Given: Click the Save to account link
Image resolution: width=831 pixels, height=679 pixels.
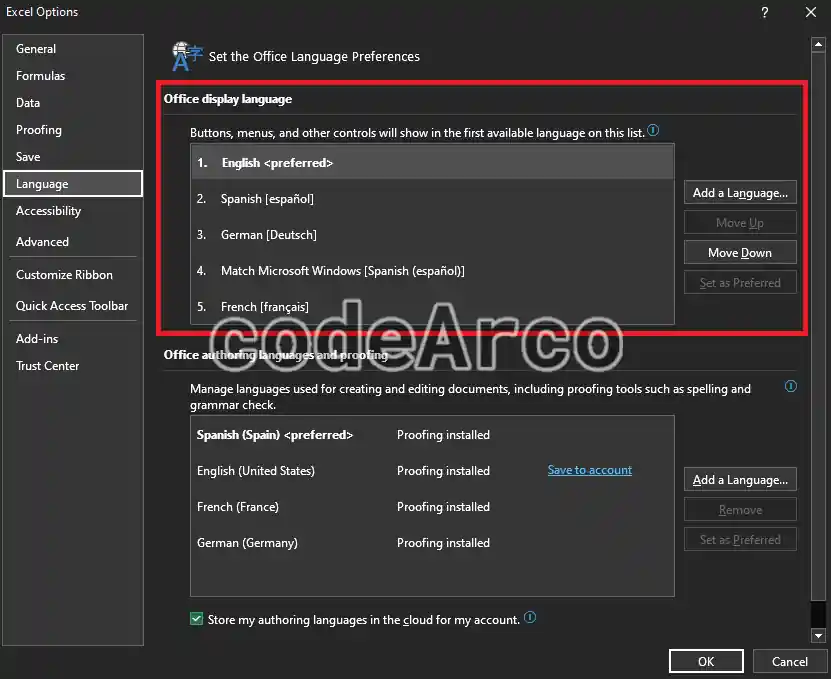Looking at the screenshot, I should pos(589,470).
